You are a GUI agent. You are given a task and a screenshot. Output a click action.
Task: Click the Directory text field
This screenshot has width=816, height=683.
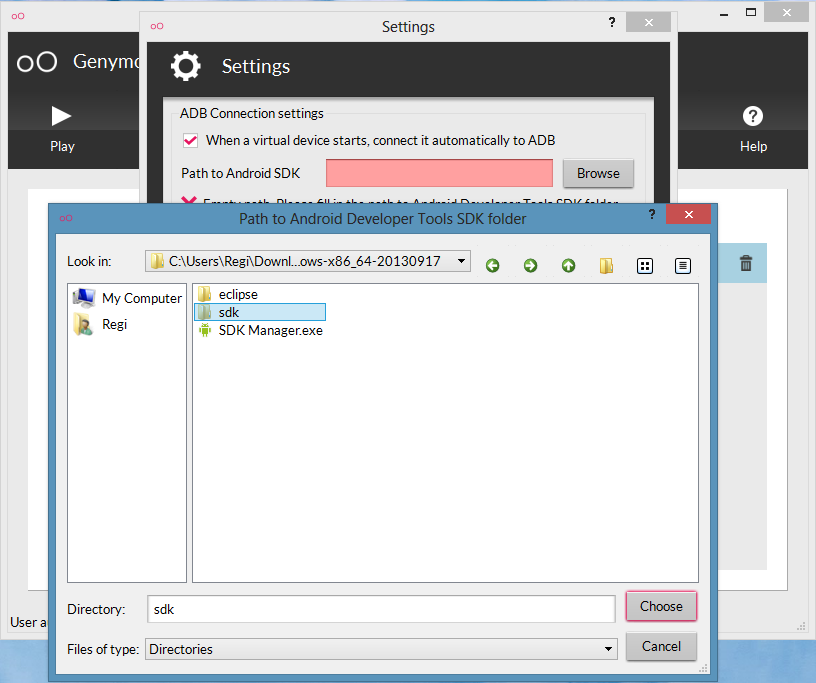click(x=381, y=609)
